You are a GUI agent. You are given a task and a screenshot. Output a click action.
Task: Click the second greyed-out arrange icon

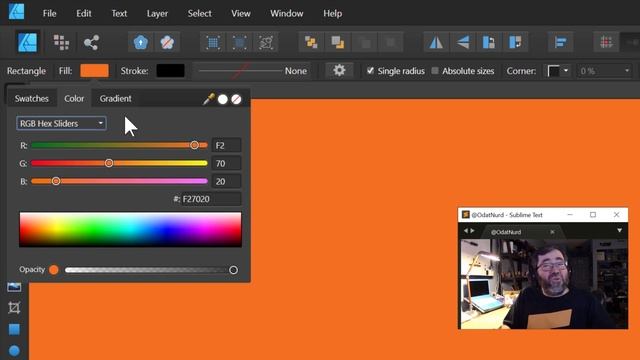click(x=391, y=42)
